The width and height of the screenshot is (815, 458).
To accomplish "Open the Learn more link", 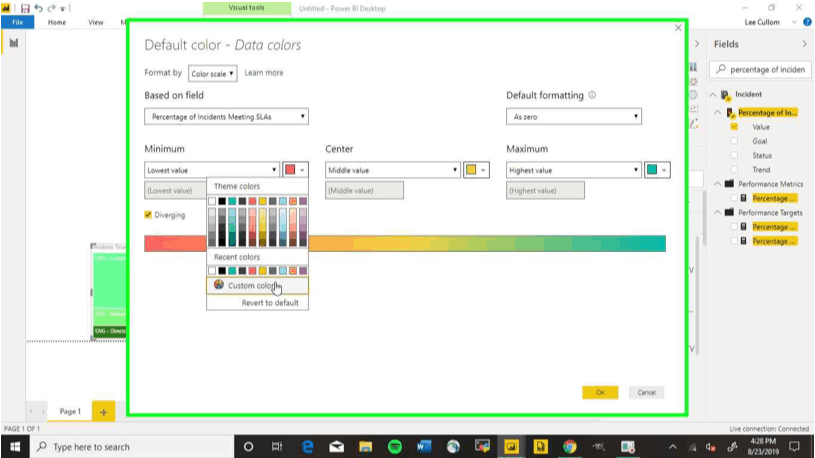I will [264, 73].
